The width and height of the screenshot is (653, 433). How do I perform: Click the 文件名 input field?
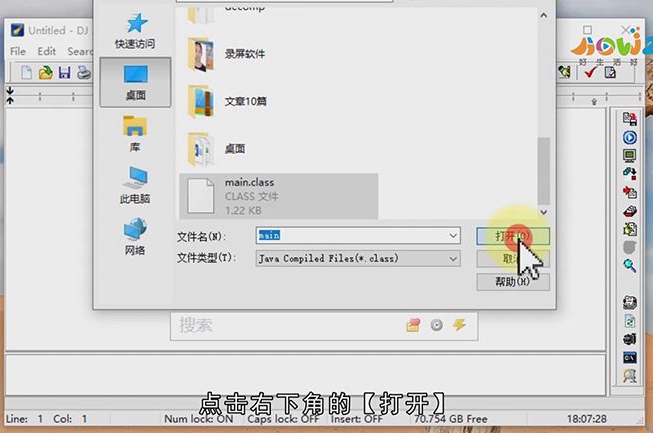358,236
